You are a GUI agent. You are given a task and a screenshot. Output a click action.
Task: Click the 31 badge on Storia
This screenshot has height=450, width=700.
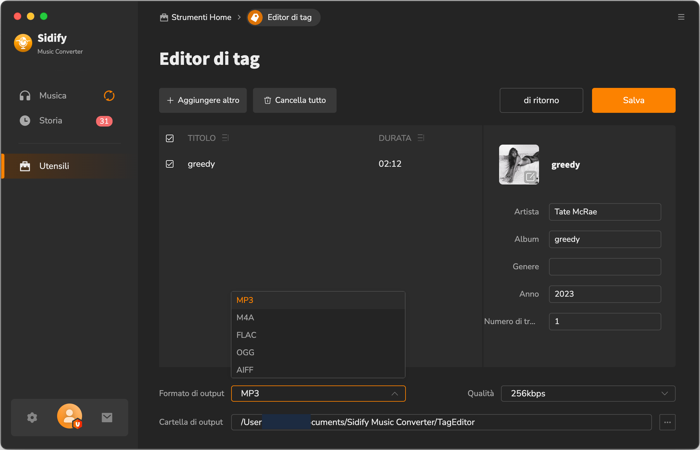click(x=104, y=121)
